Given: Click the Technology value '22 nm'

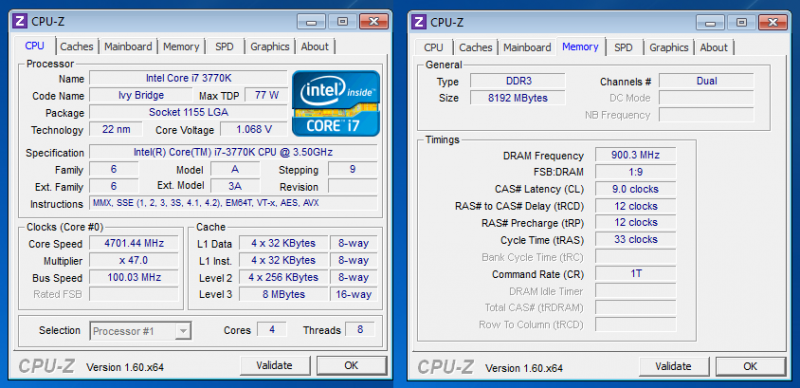Looking at the screenshot, I should point(116,129).
